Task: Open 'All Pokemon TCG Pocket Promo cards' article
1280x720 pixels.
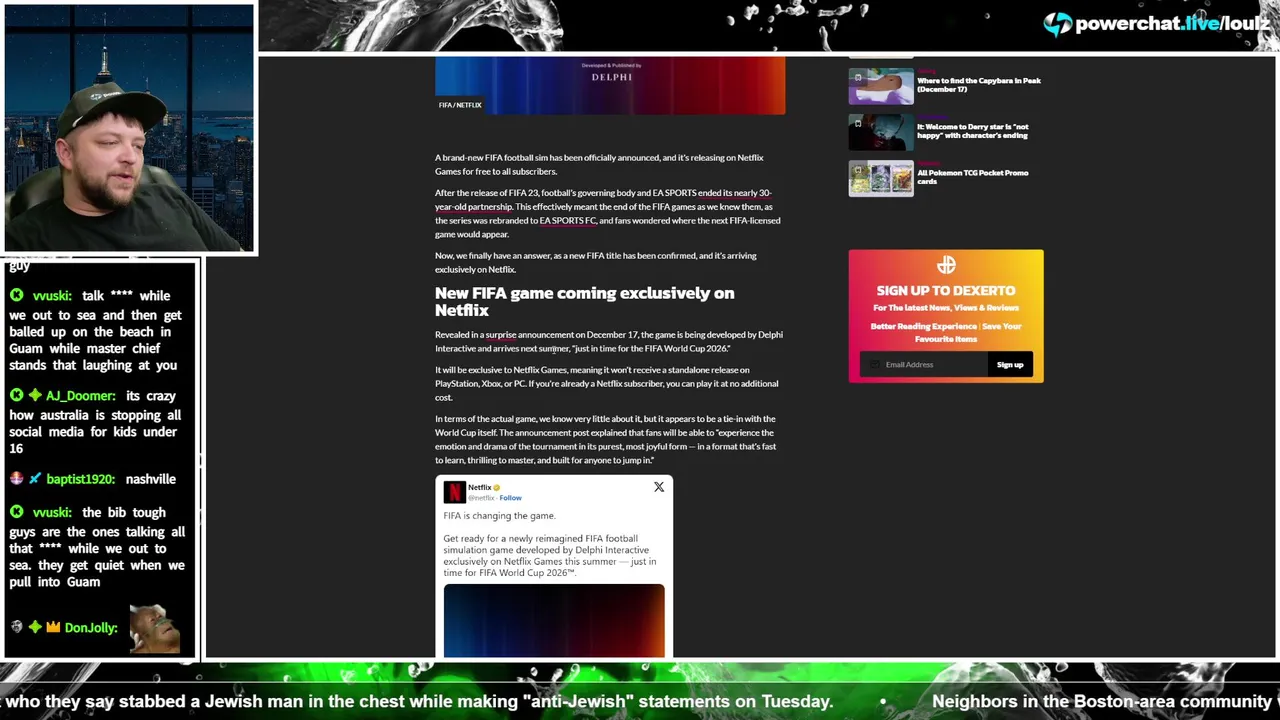Action: (x=973, y=177)
